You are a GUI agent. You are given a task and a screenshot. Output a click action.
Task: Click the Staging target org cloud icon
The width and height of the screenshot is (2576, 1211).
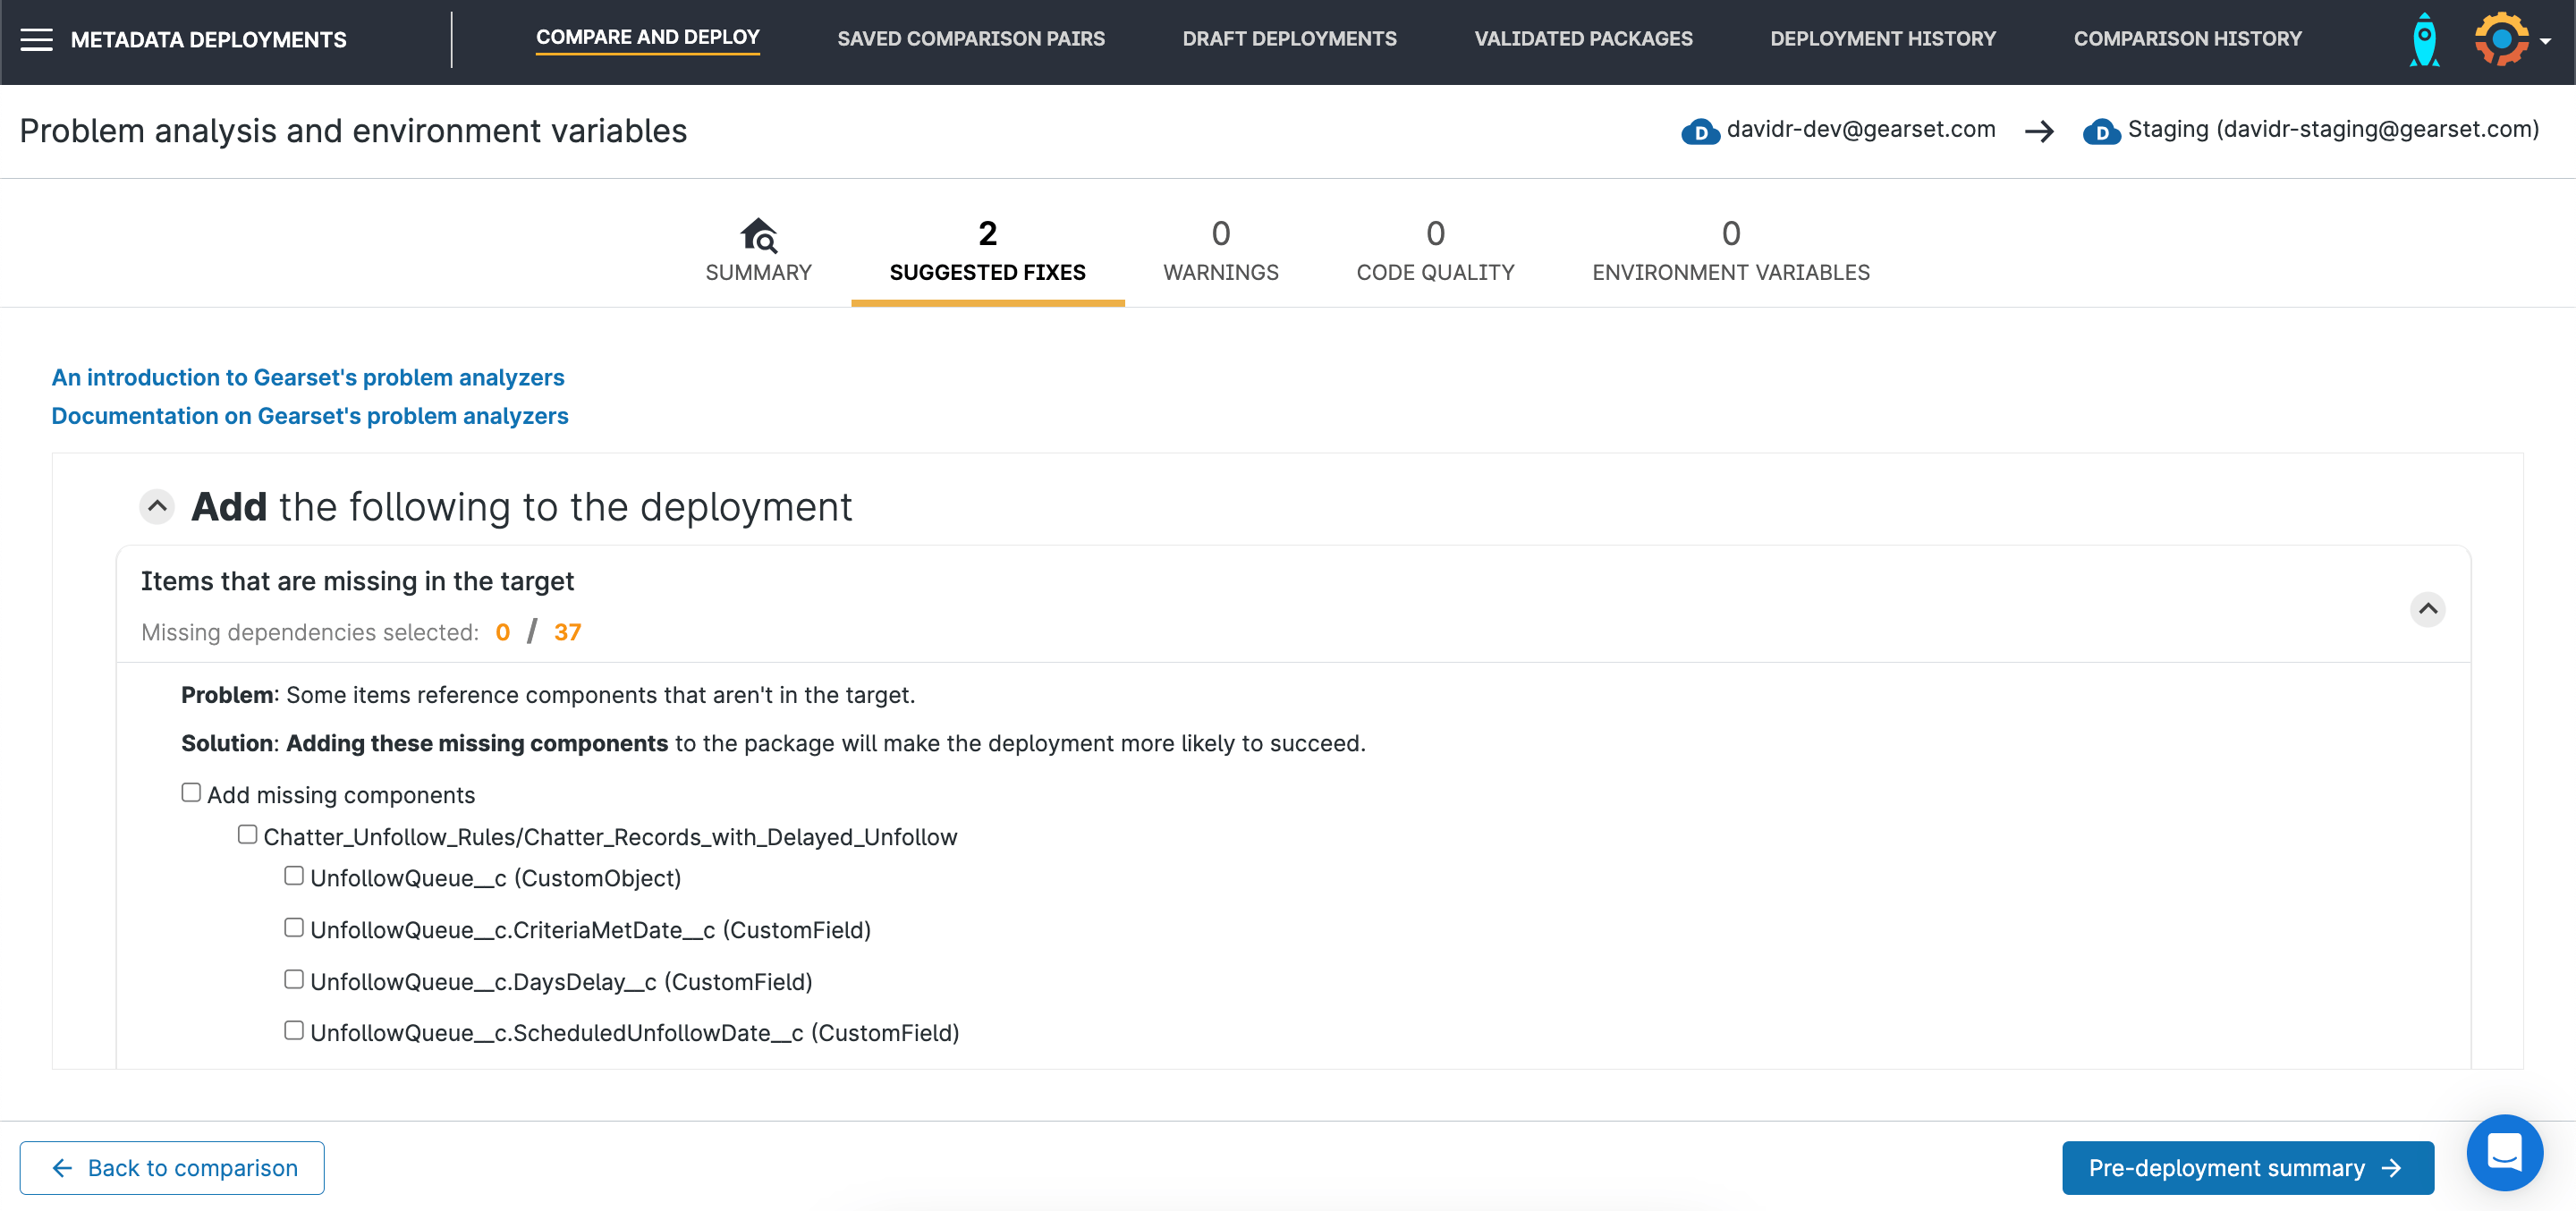(2104, 130)
